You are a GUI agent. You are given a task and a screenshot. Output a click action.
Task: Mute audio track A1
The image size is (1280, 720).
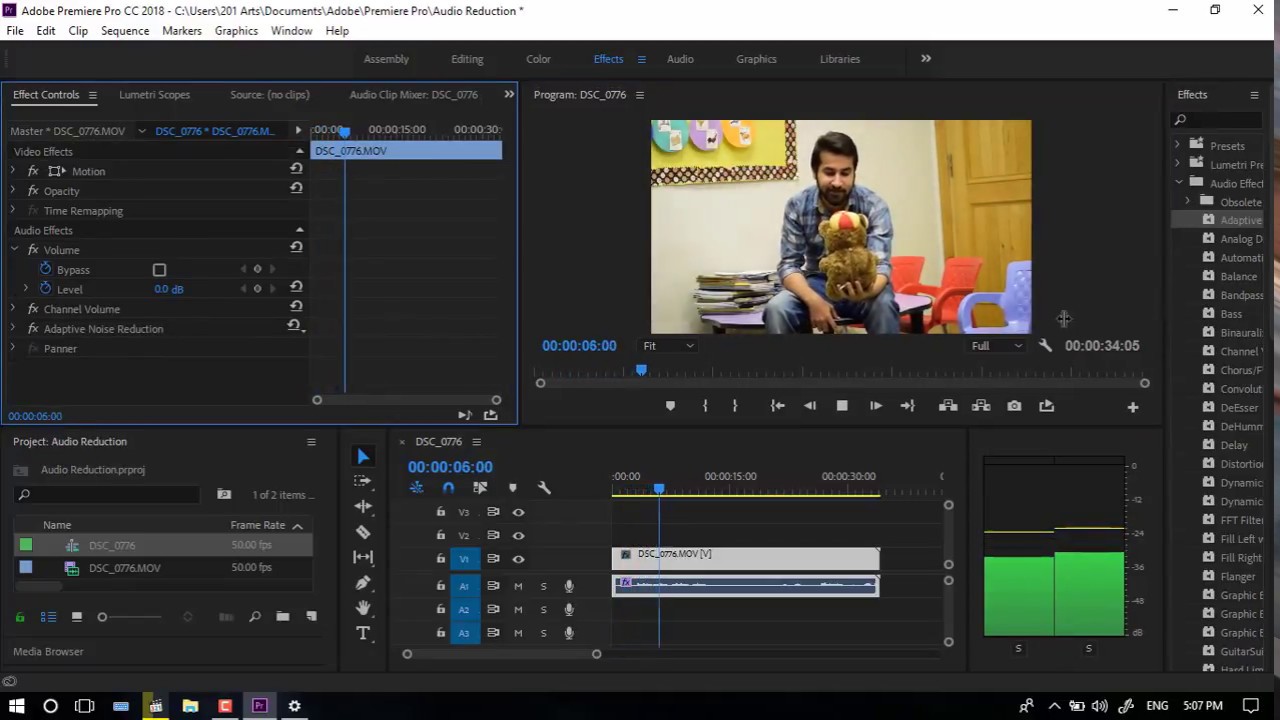(518, 586)
